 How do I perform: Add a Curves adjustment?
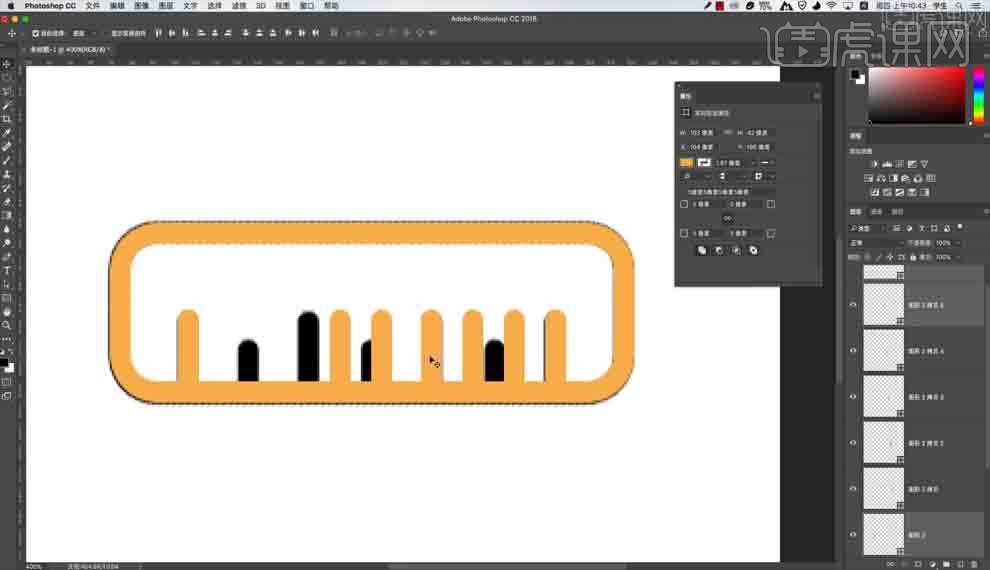[x=900, y=164]
